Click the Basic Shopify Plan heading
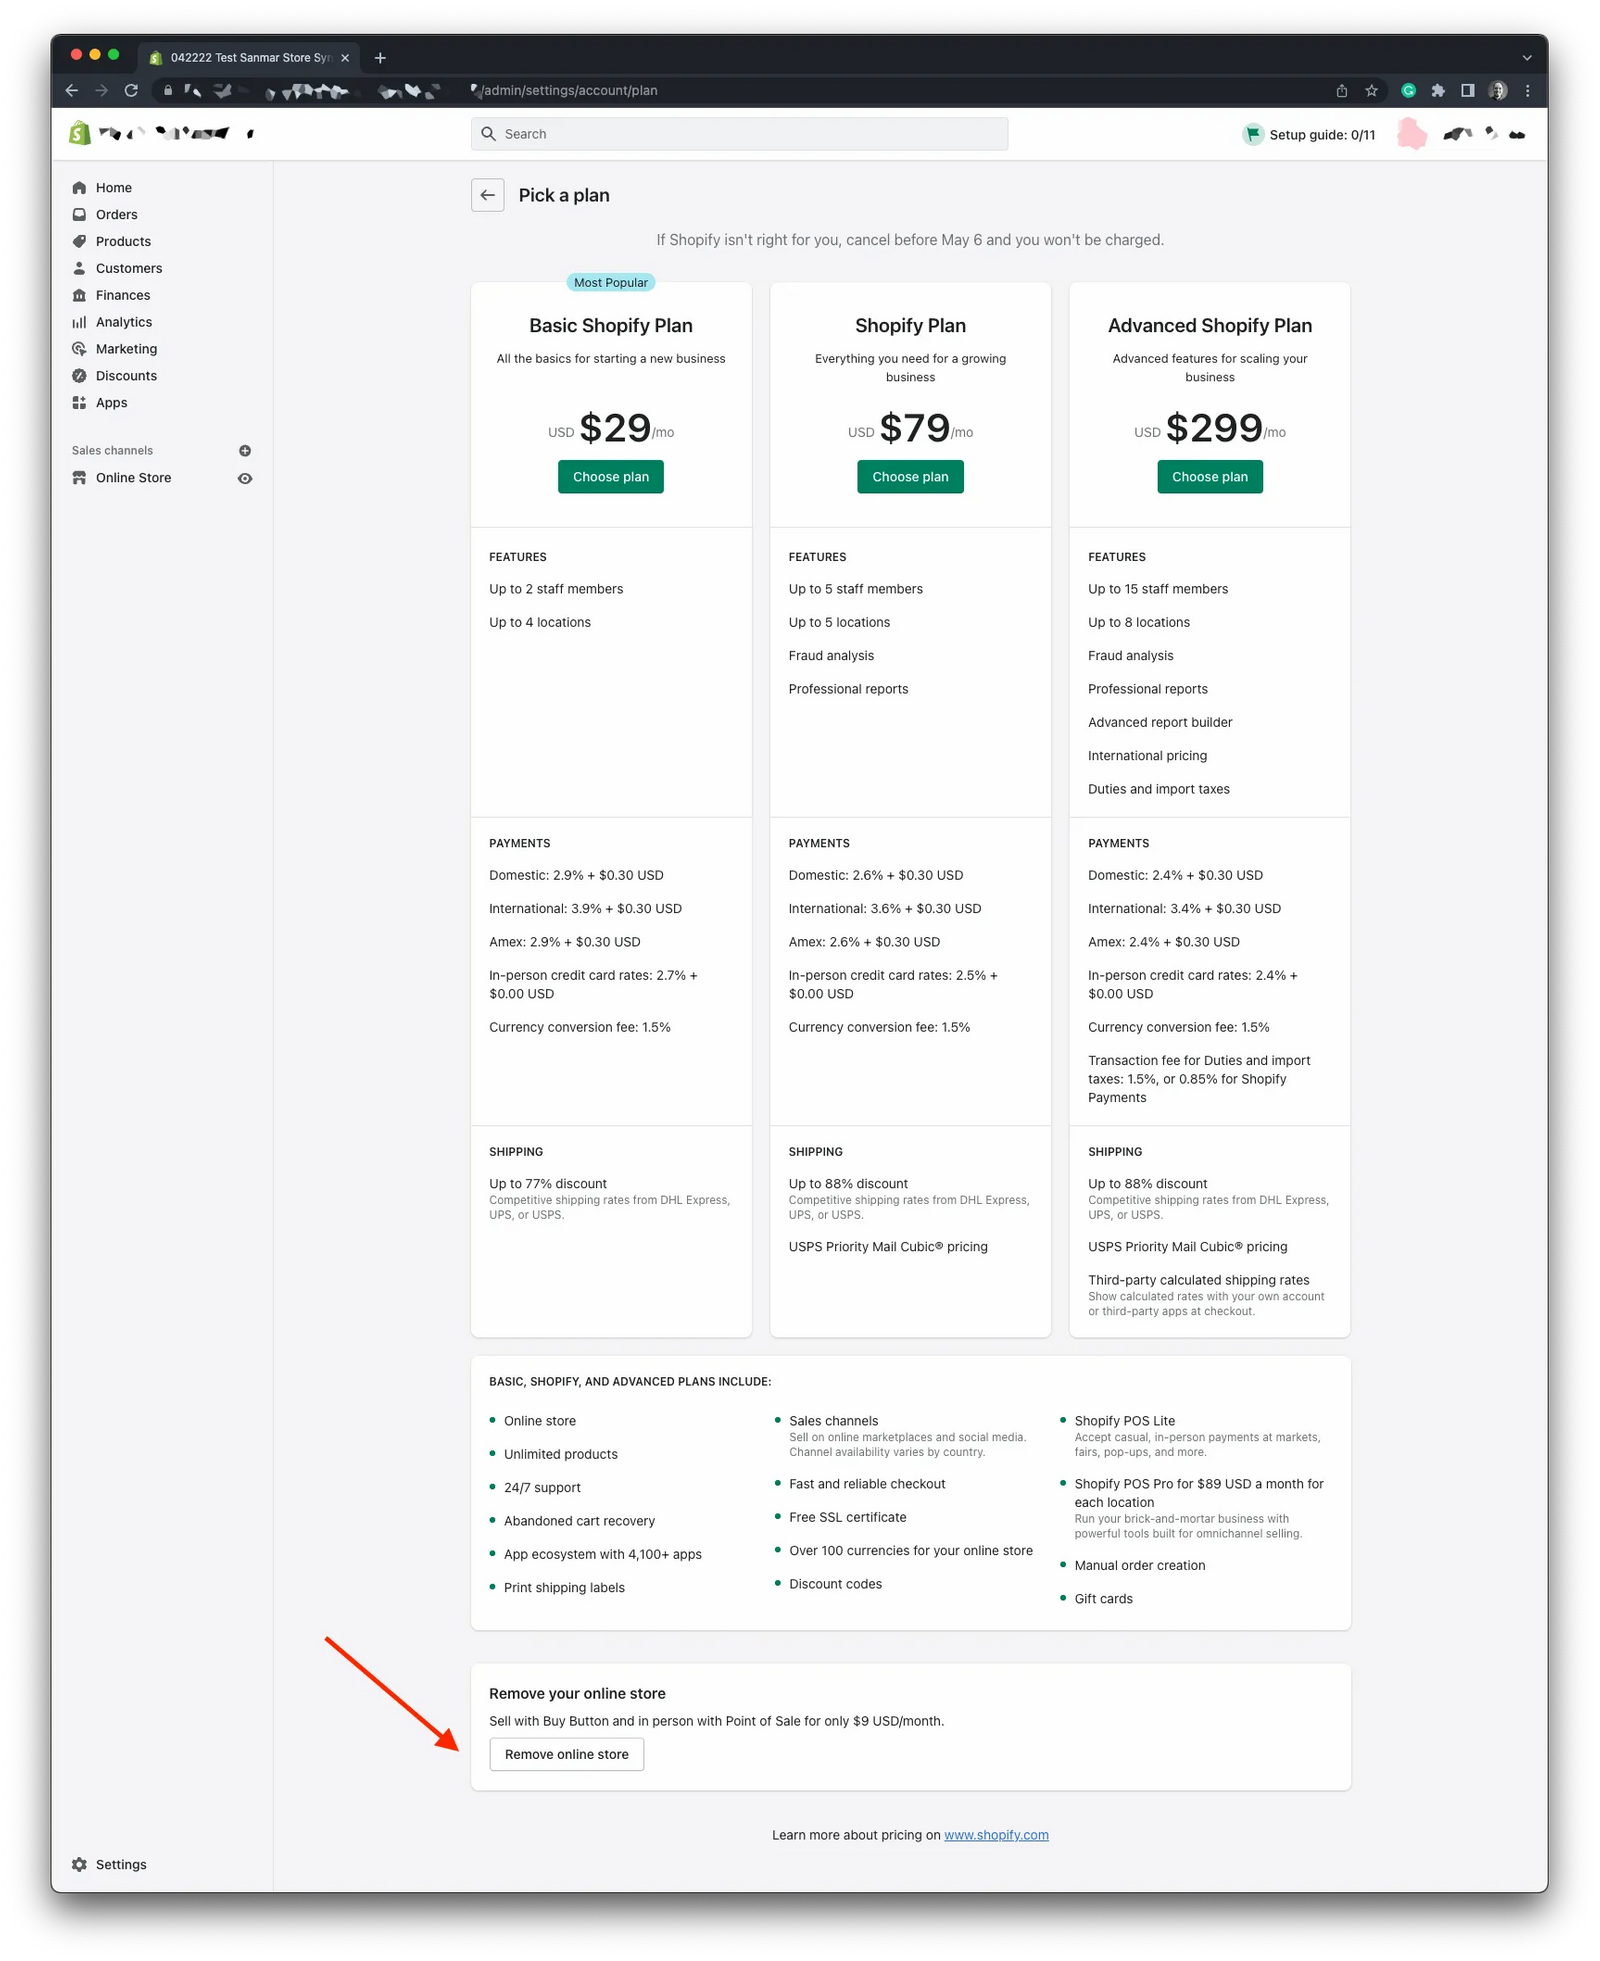The height and width of the screenshot is (1961, 1600). (610, 326)
